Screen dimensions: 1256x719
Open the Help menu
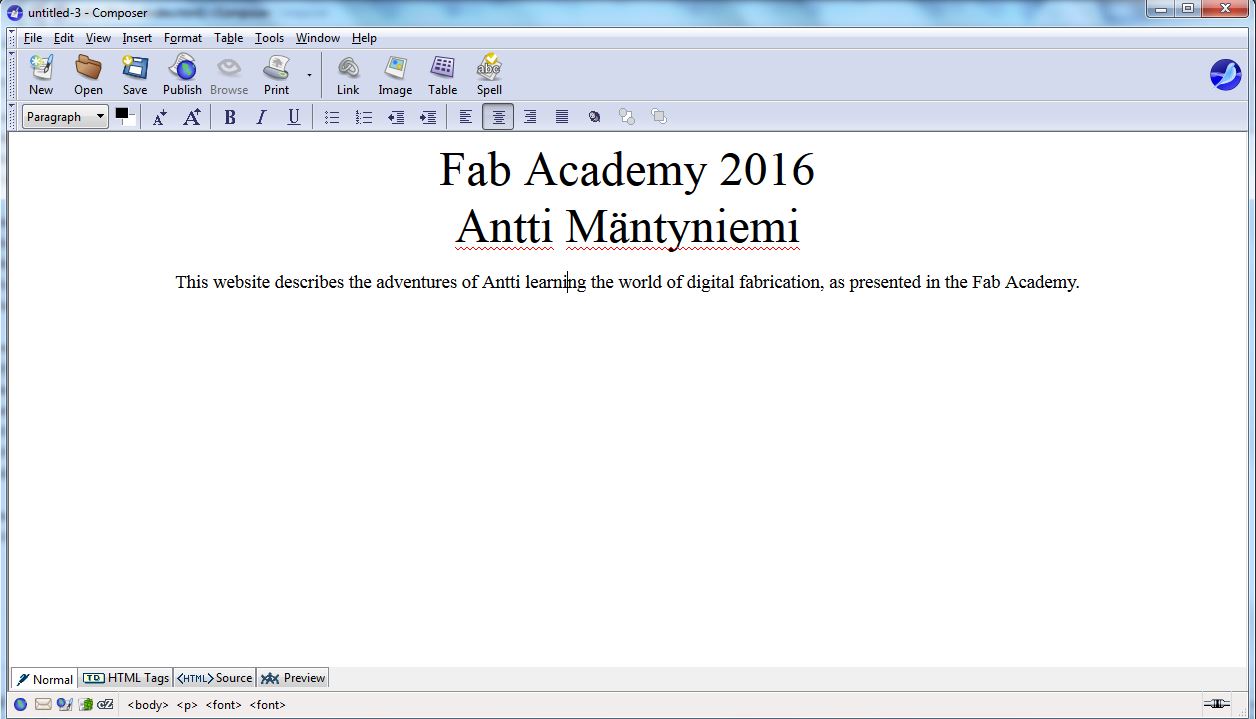[364, 38]
